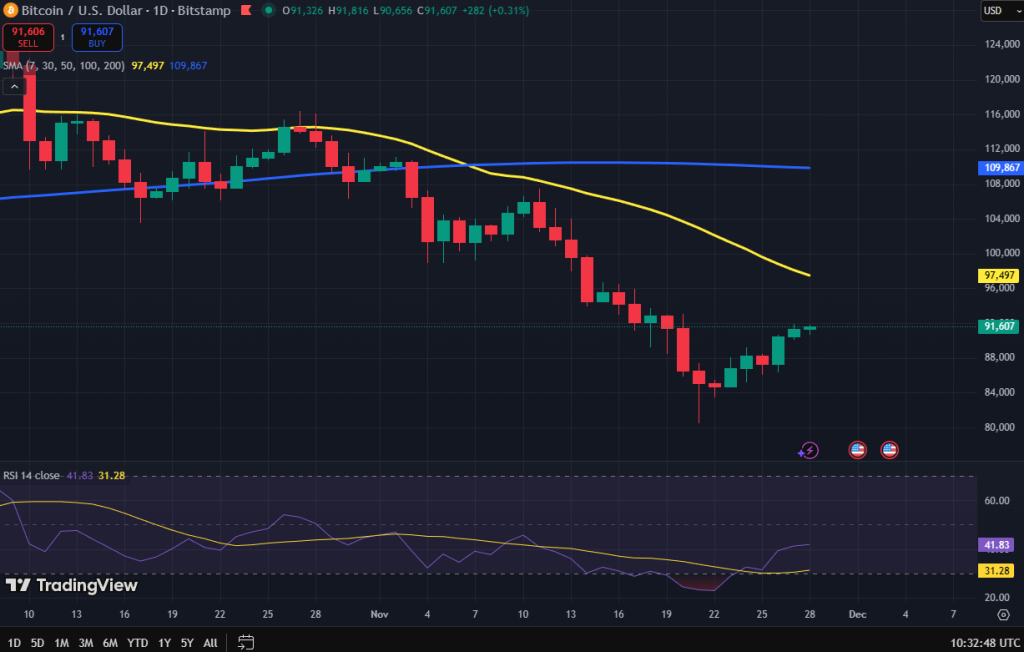The height and width of the screenshot is (652, 1024).
Task: Select the 3M time range
Action: [x=86, y=643]
